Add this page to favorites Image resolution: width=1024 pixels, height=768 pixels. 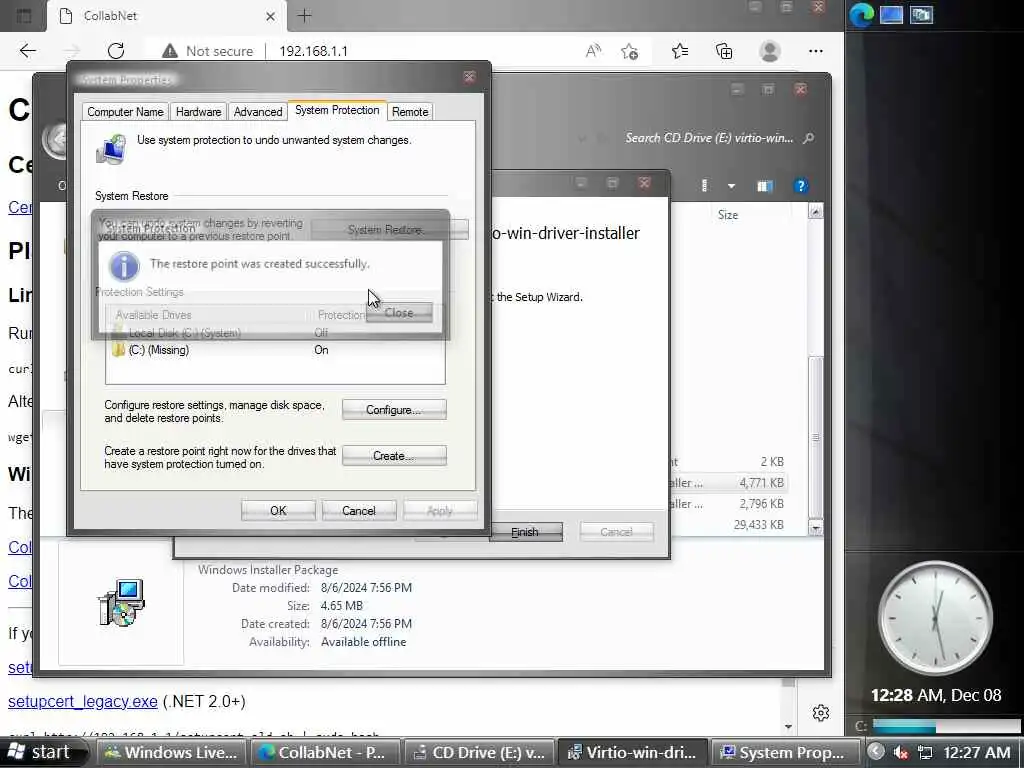[x=630, y=51]
